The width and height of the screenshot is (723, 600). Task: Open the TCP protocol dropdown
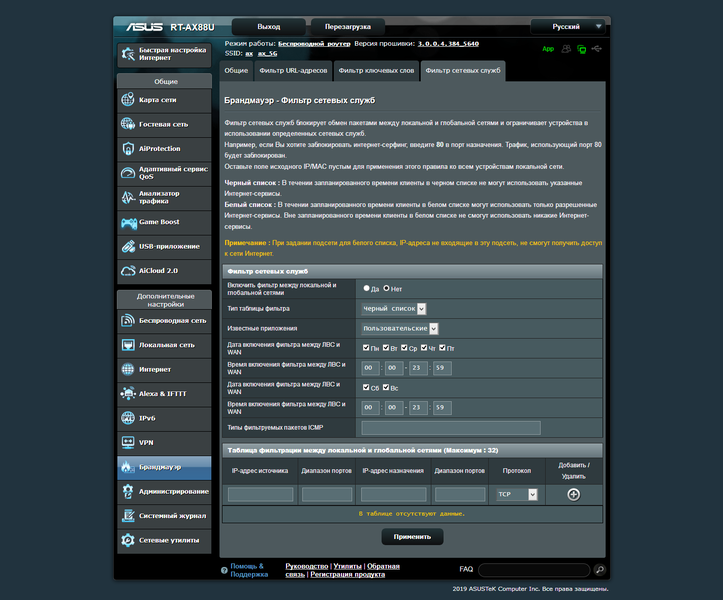517,494
